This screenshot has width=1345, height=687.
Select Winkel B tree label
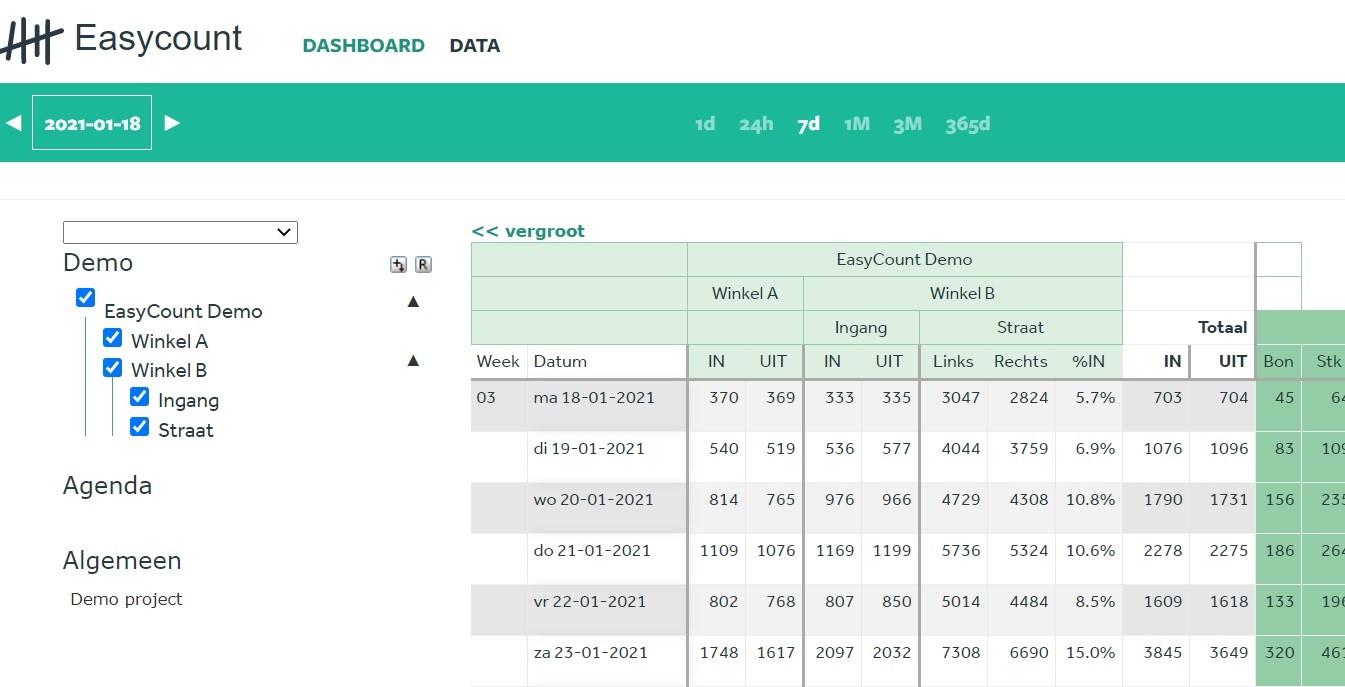click(169, 370)
